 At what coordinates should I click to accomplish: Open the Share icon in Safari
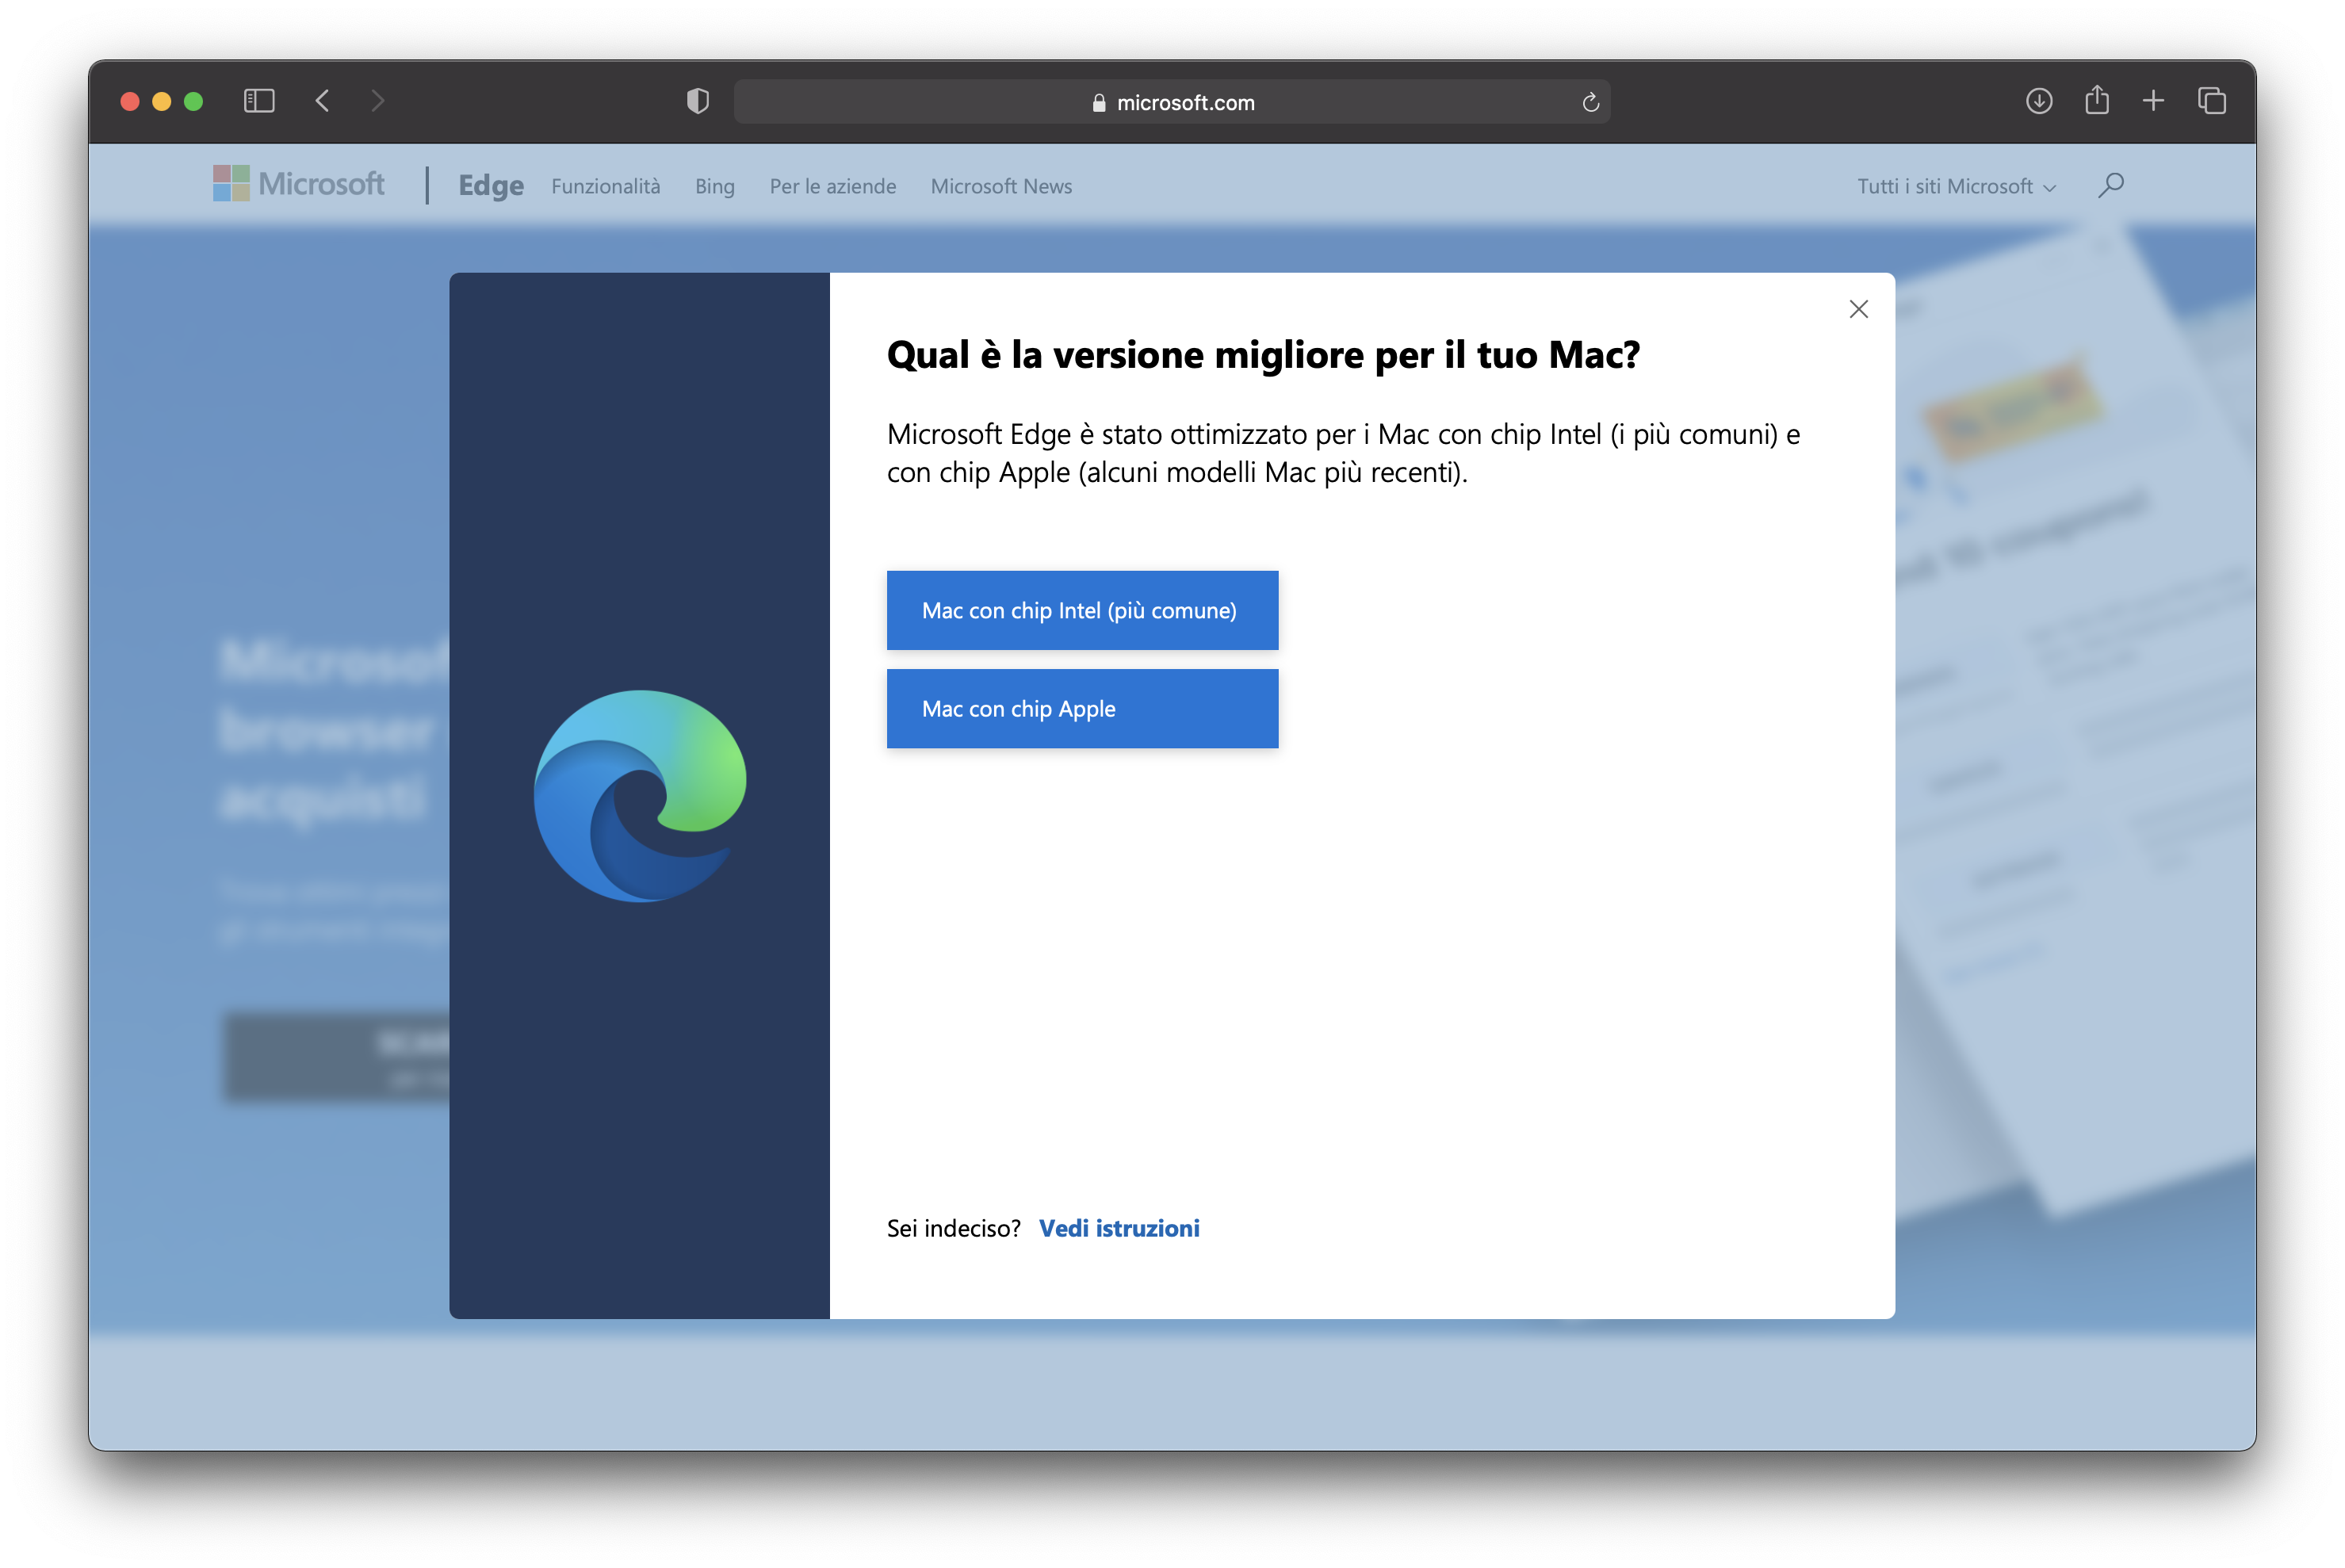point(2097,100)
